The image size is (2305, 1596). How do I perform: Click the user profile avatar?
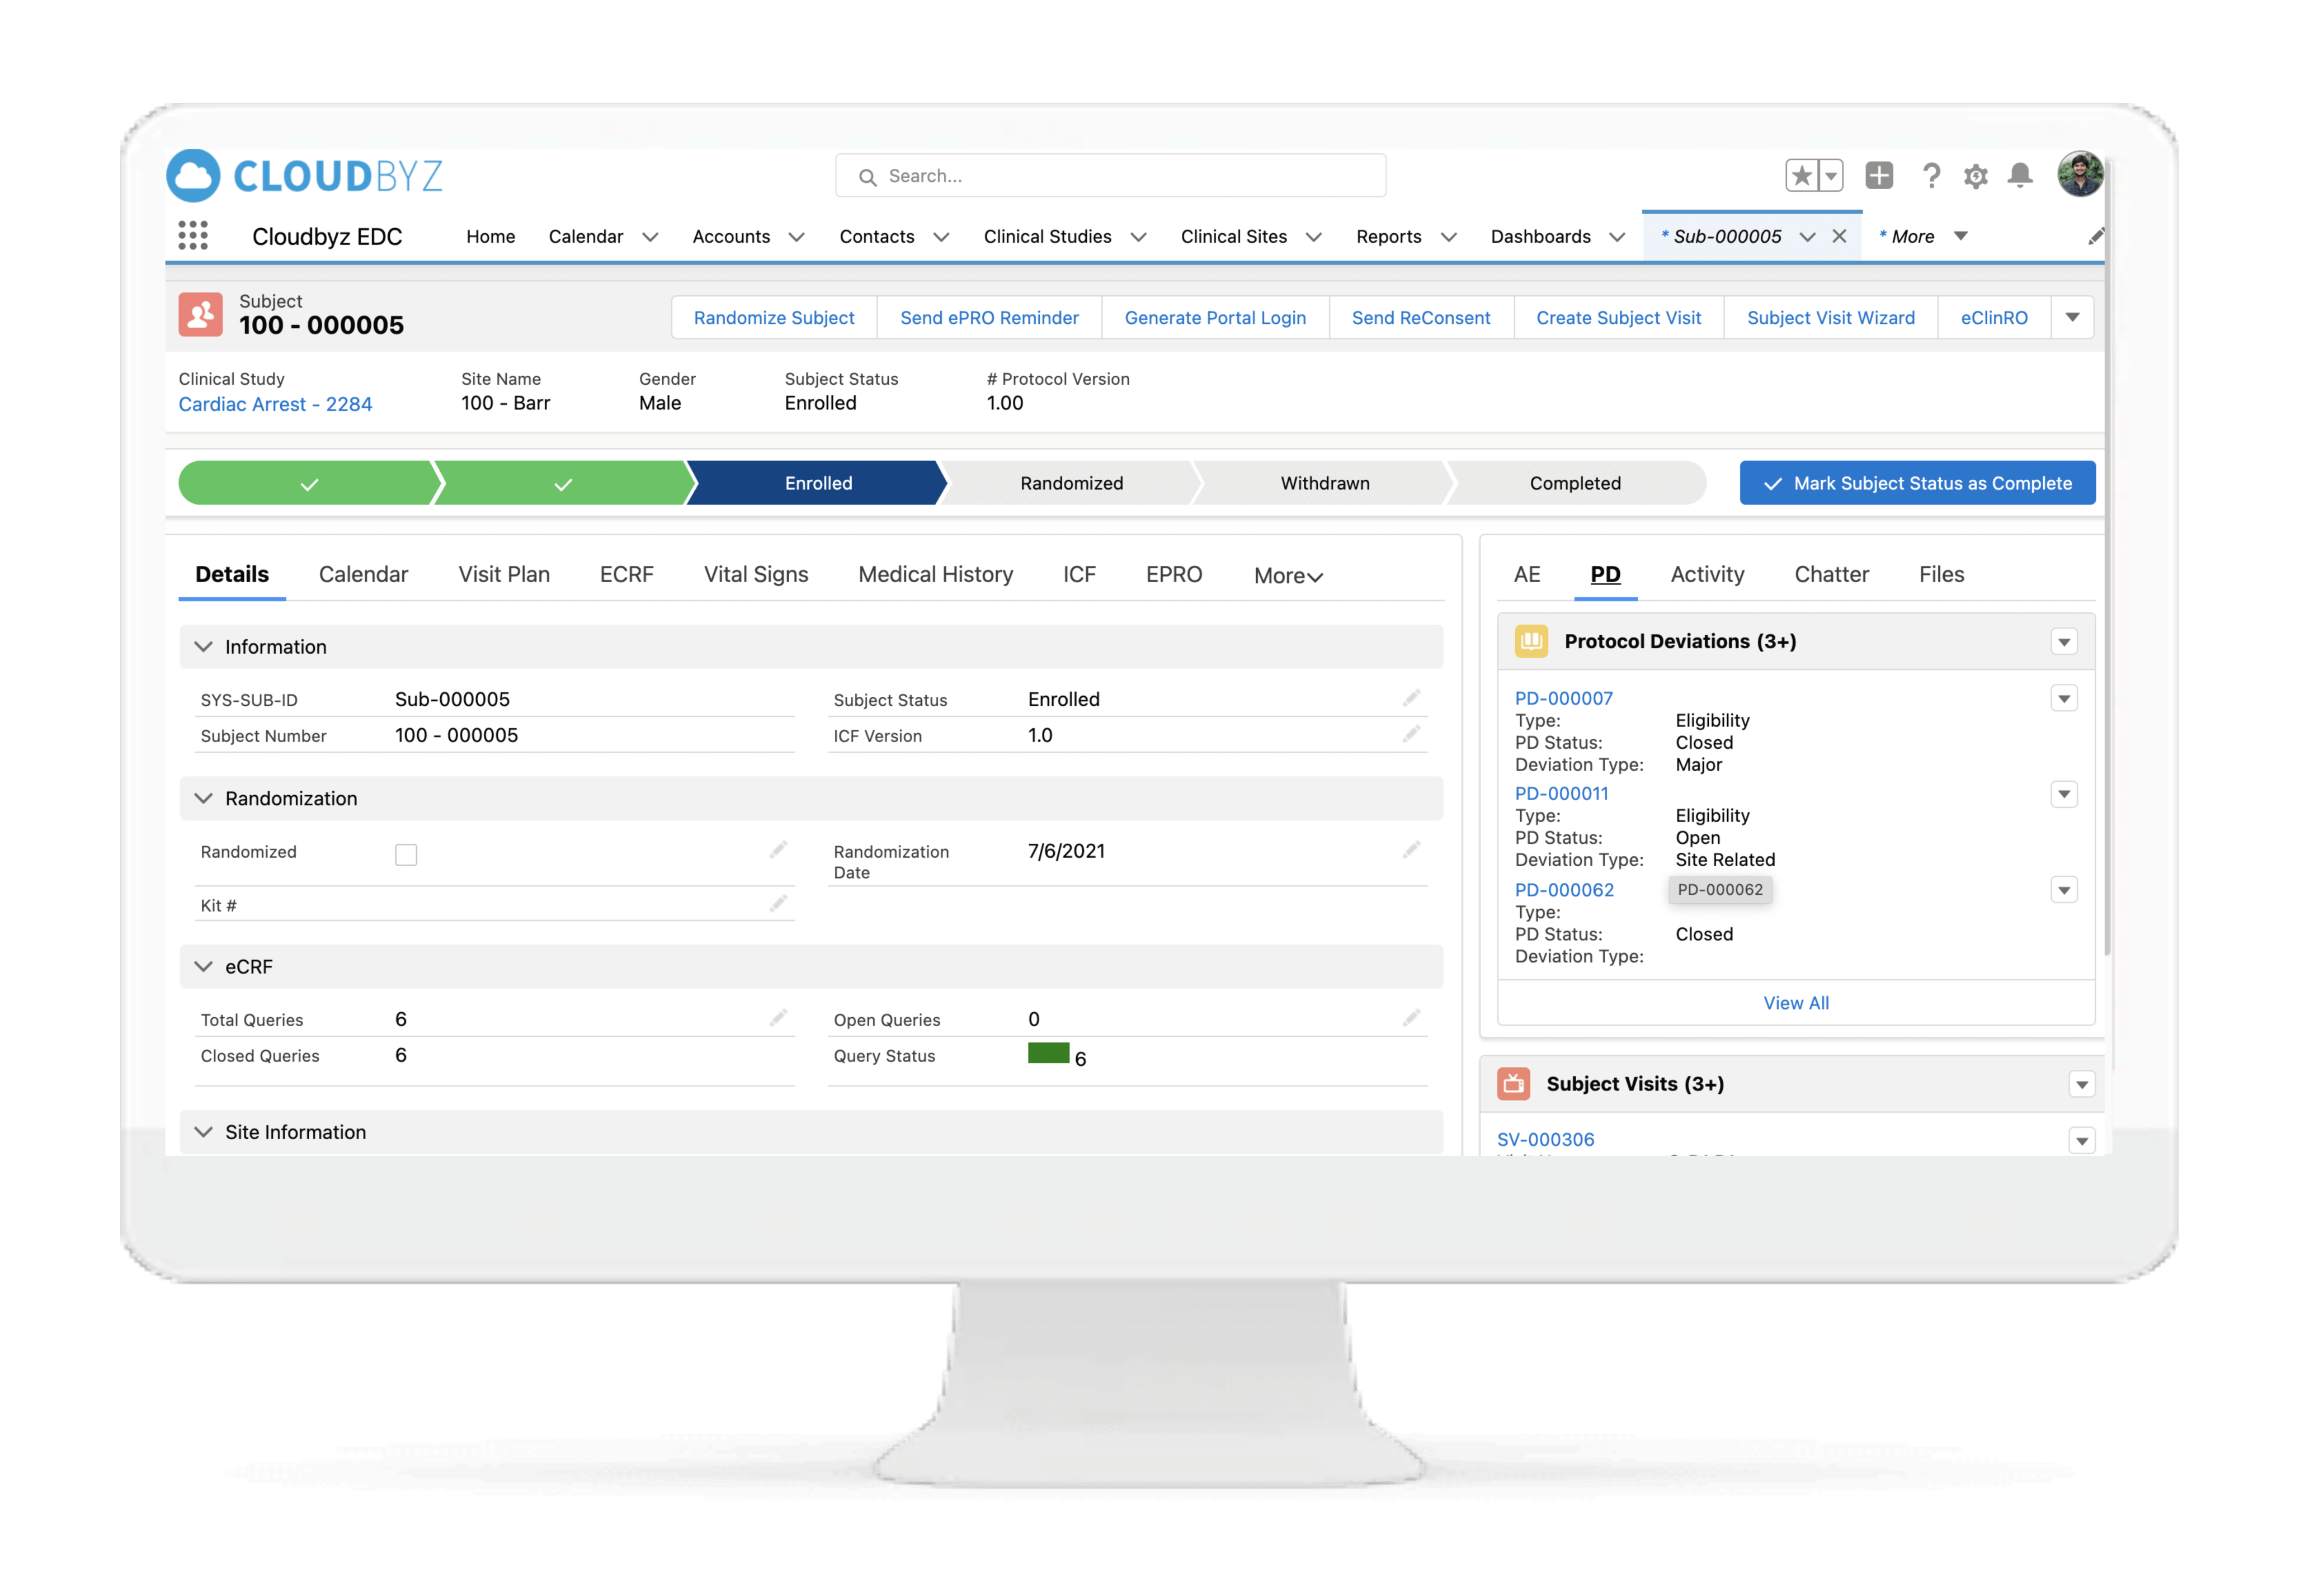pyautogui.click(x=2080, y=175)
